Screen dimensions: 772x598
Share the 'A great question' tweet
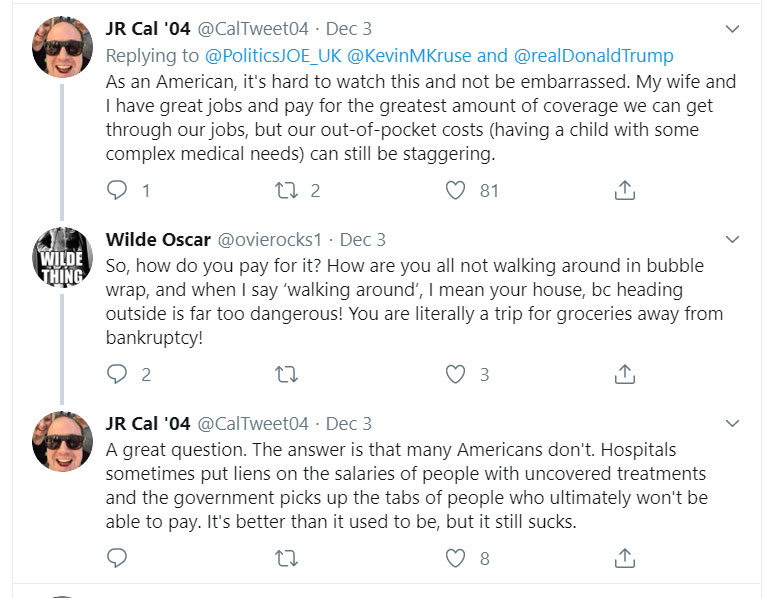(x=624, y=558)
